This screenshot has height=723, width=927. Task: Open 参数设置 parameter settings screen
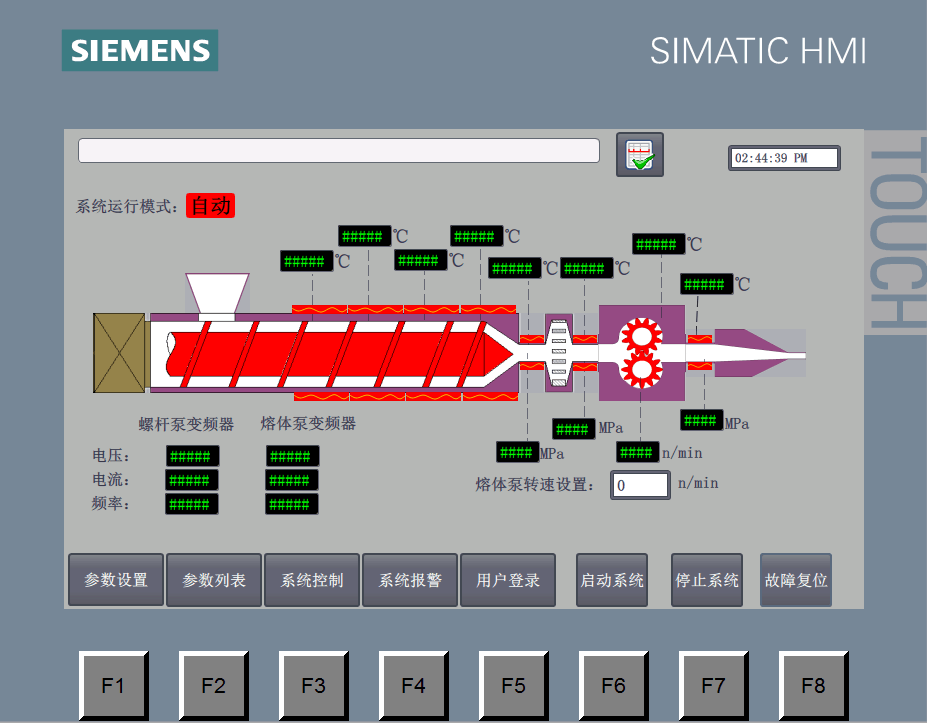(115, 580)
